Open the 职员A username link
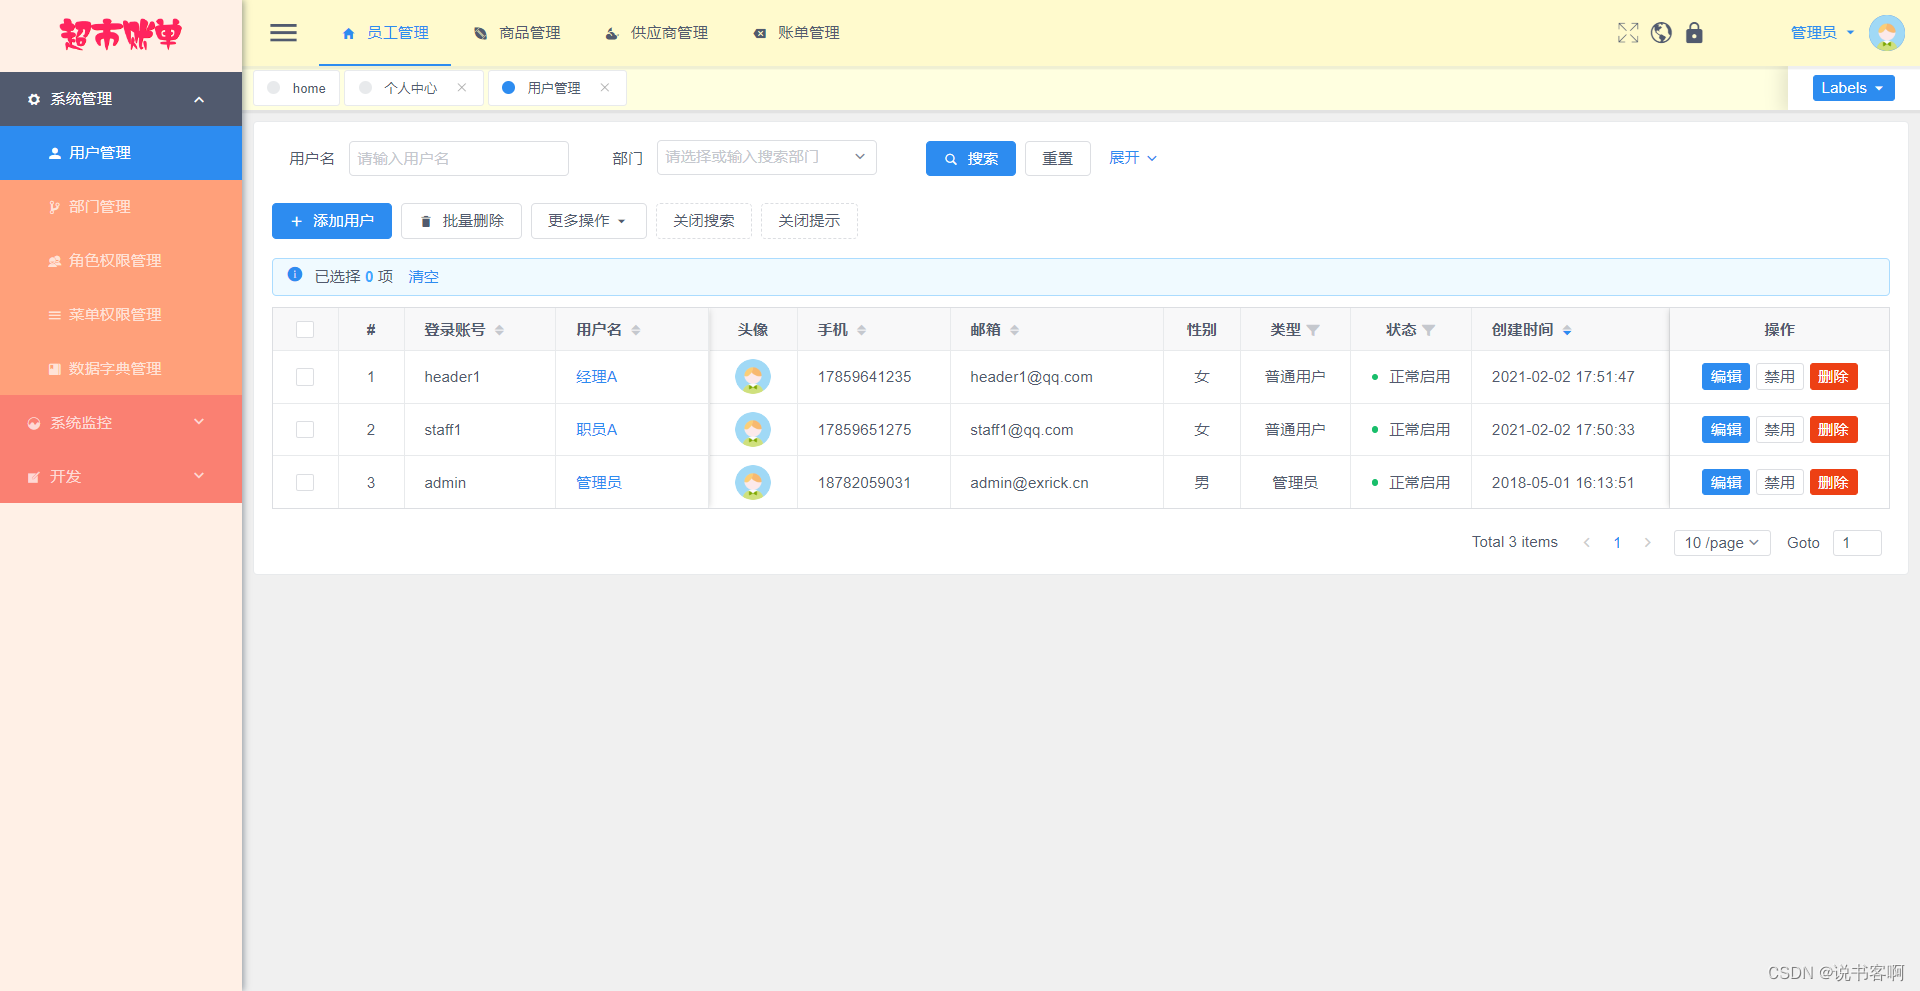This screenshot has height=991, width=1920. pos(597,430)
